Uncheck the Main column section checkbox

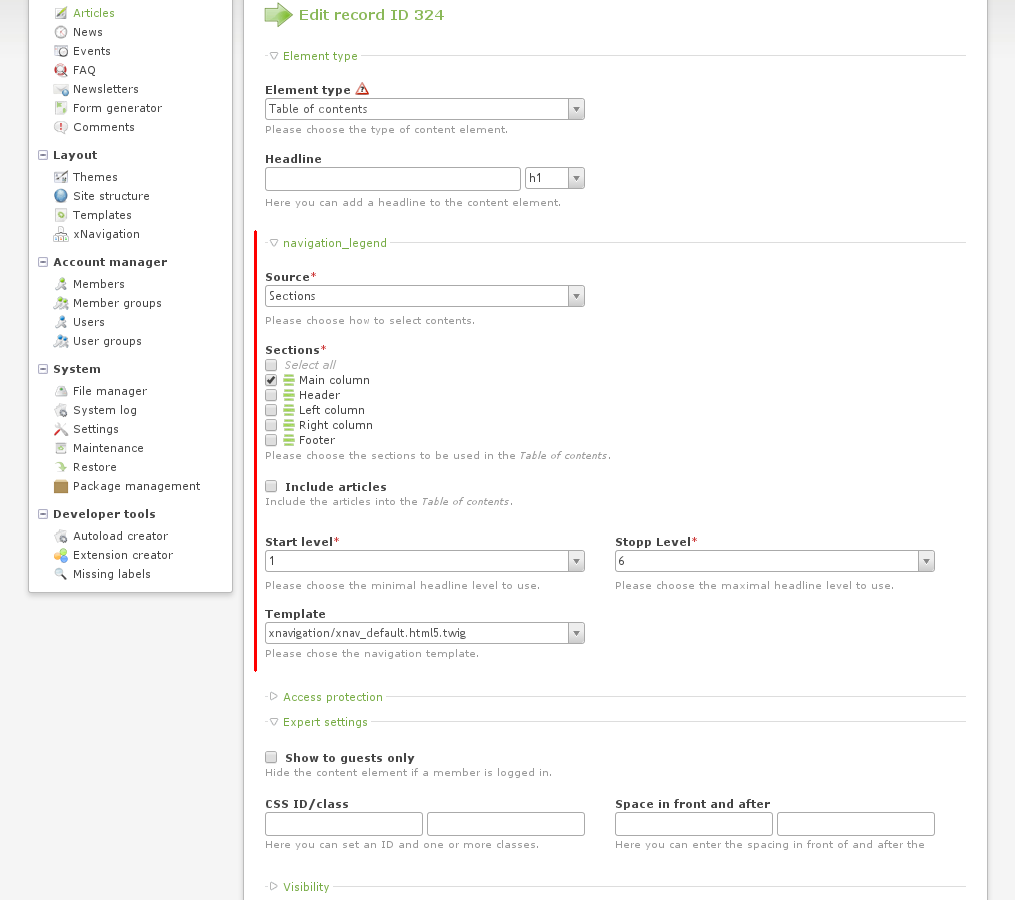tap(271, 380)
